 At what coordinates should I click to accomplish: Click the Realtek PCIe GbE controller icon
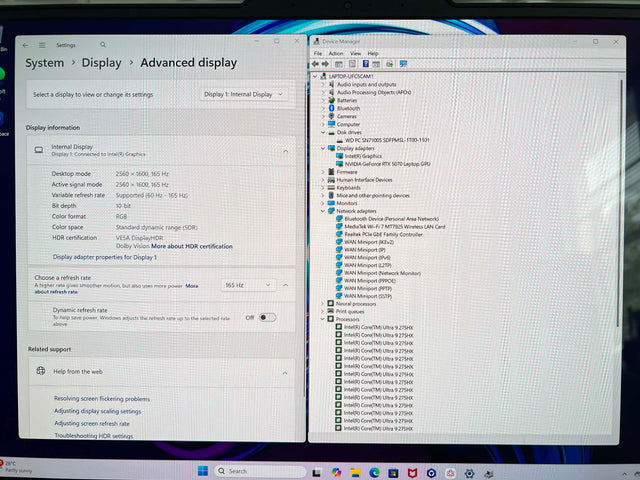point(339,234)
